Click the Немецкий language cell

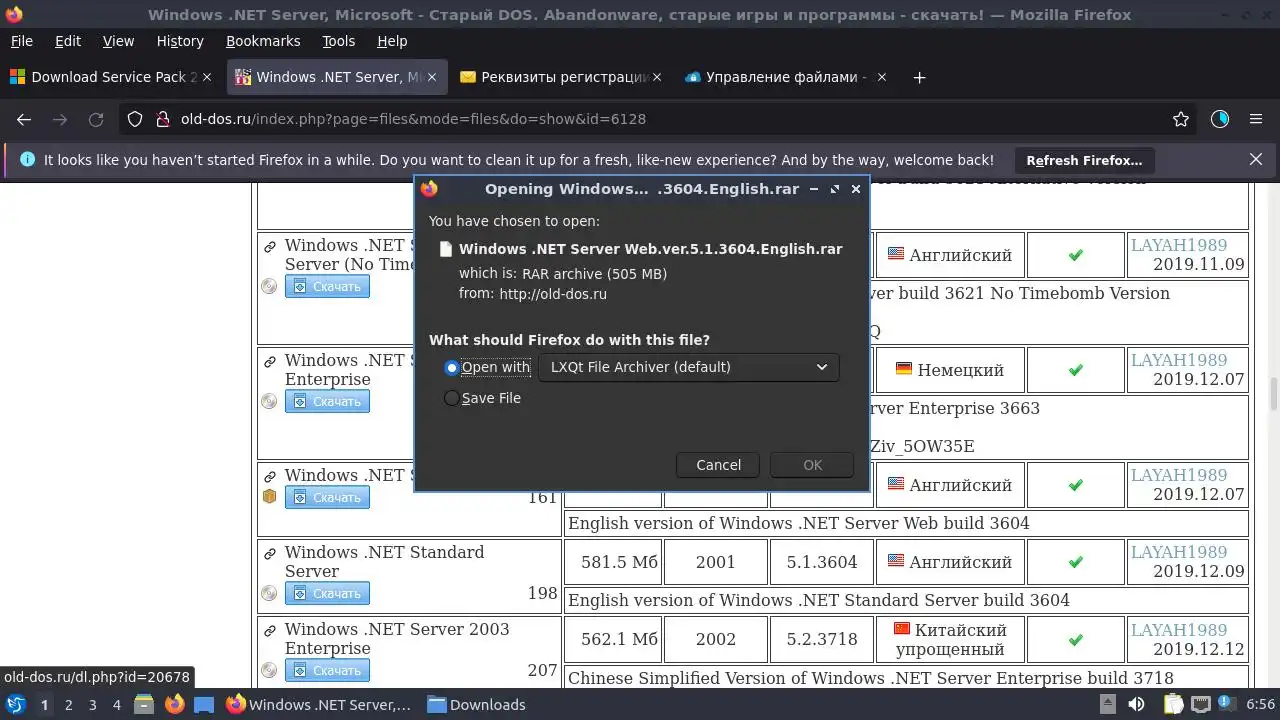950,370
